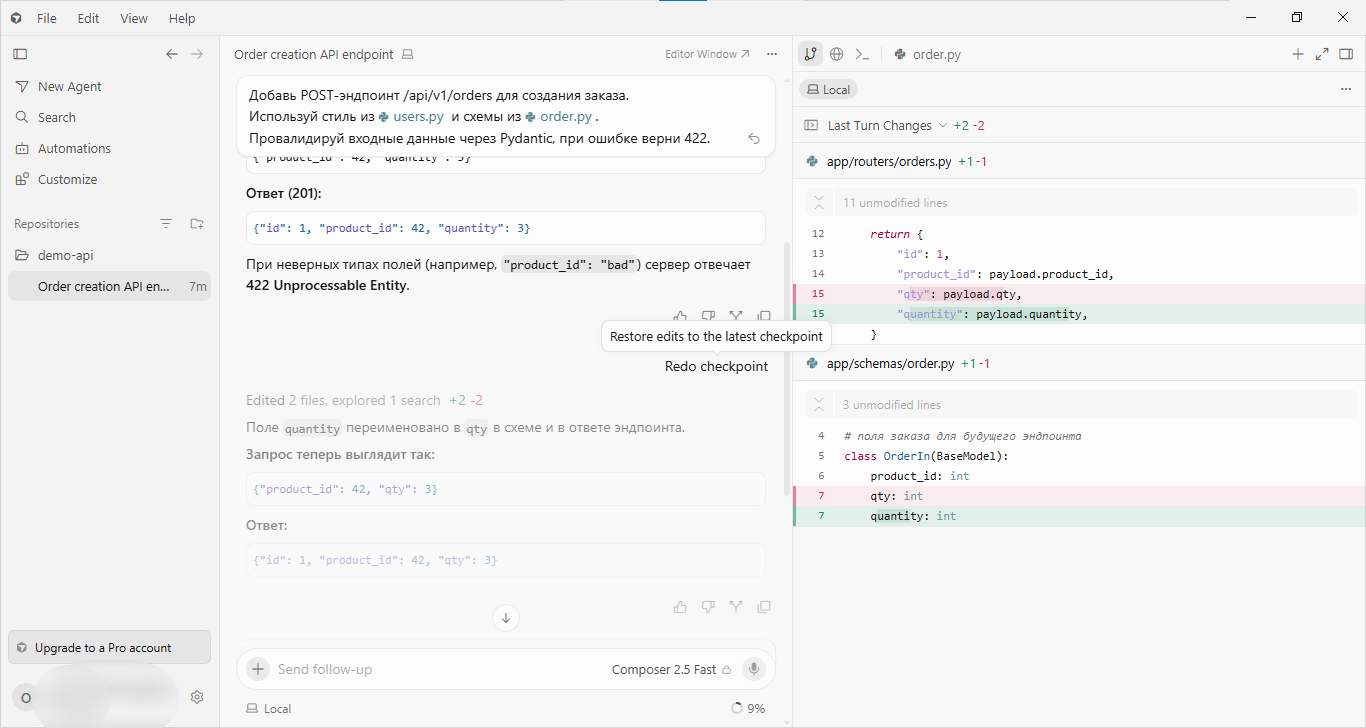
Task: Click the thumbs up icon on first response
Action: tap(680, 316)
